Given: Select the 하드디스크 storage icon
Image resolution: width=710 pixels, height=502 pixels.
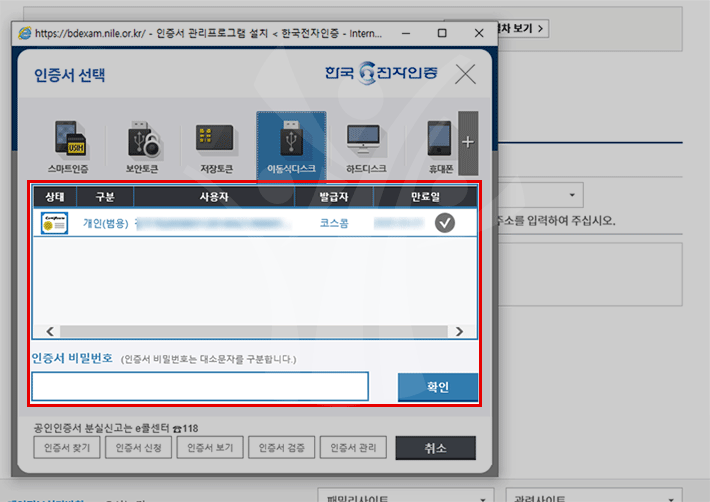Looking at the screenshot, I should [x=364, y=145].
